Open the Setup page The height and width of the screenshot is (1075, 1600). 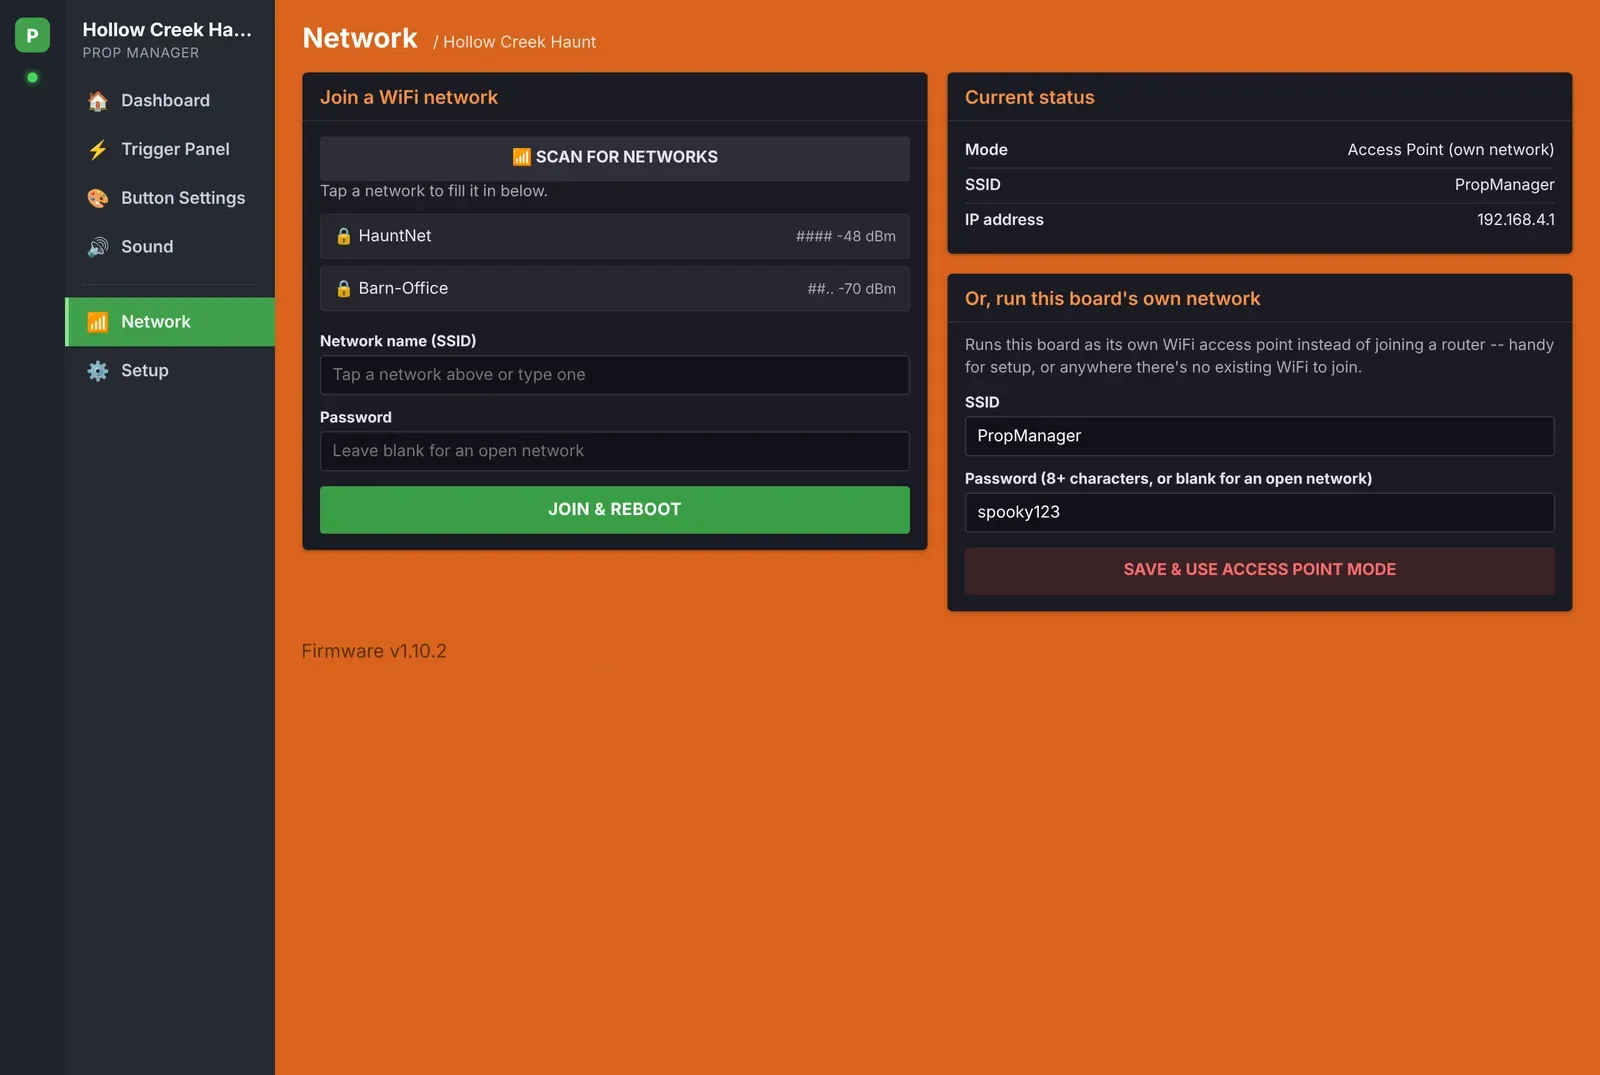click(x=170, y=371)
